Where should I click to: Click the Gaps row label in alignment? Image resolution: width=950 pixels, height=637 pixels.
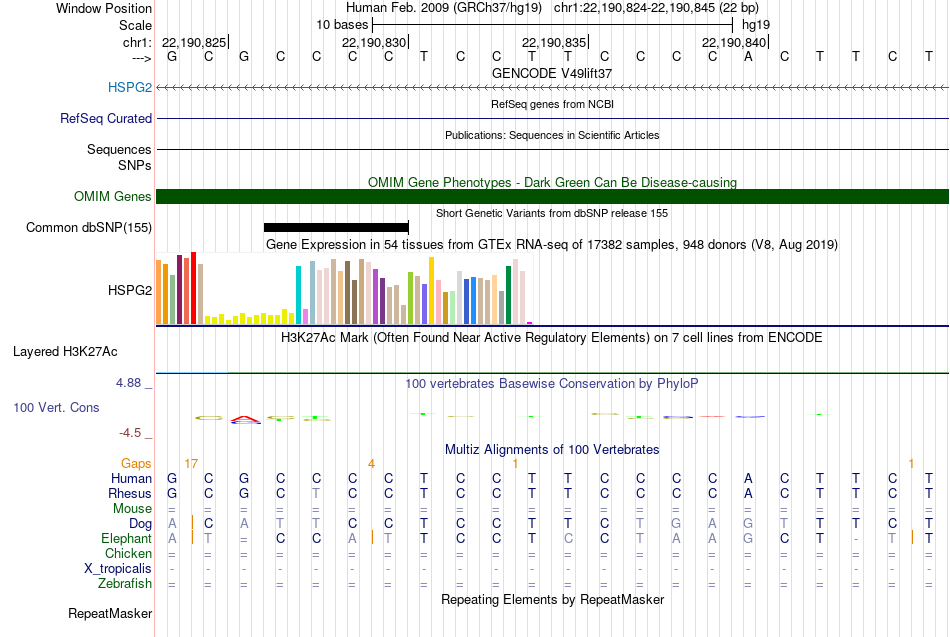[x=136, y=463]
